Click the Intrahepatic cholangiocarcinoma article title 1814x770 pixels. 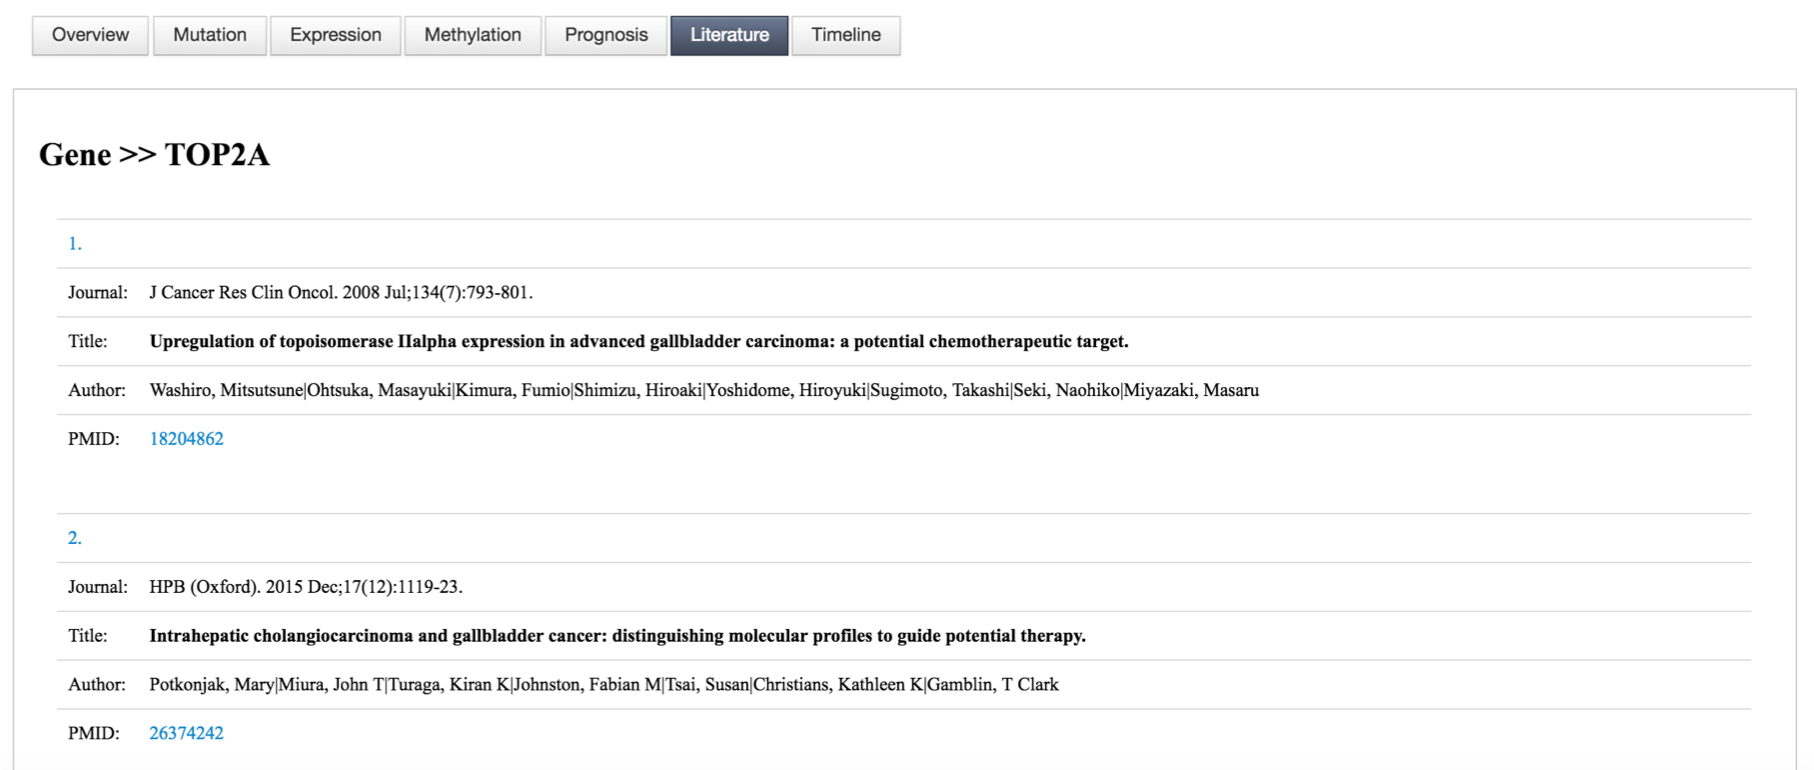pyautogui.click(x=617, y=636)
